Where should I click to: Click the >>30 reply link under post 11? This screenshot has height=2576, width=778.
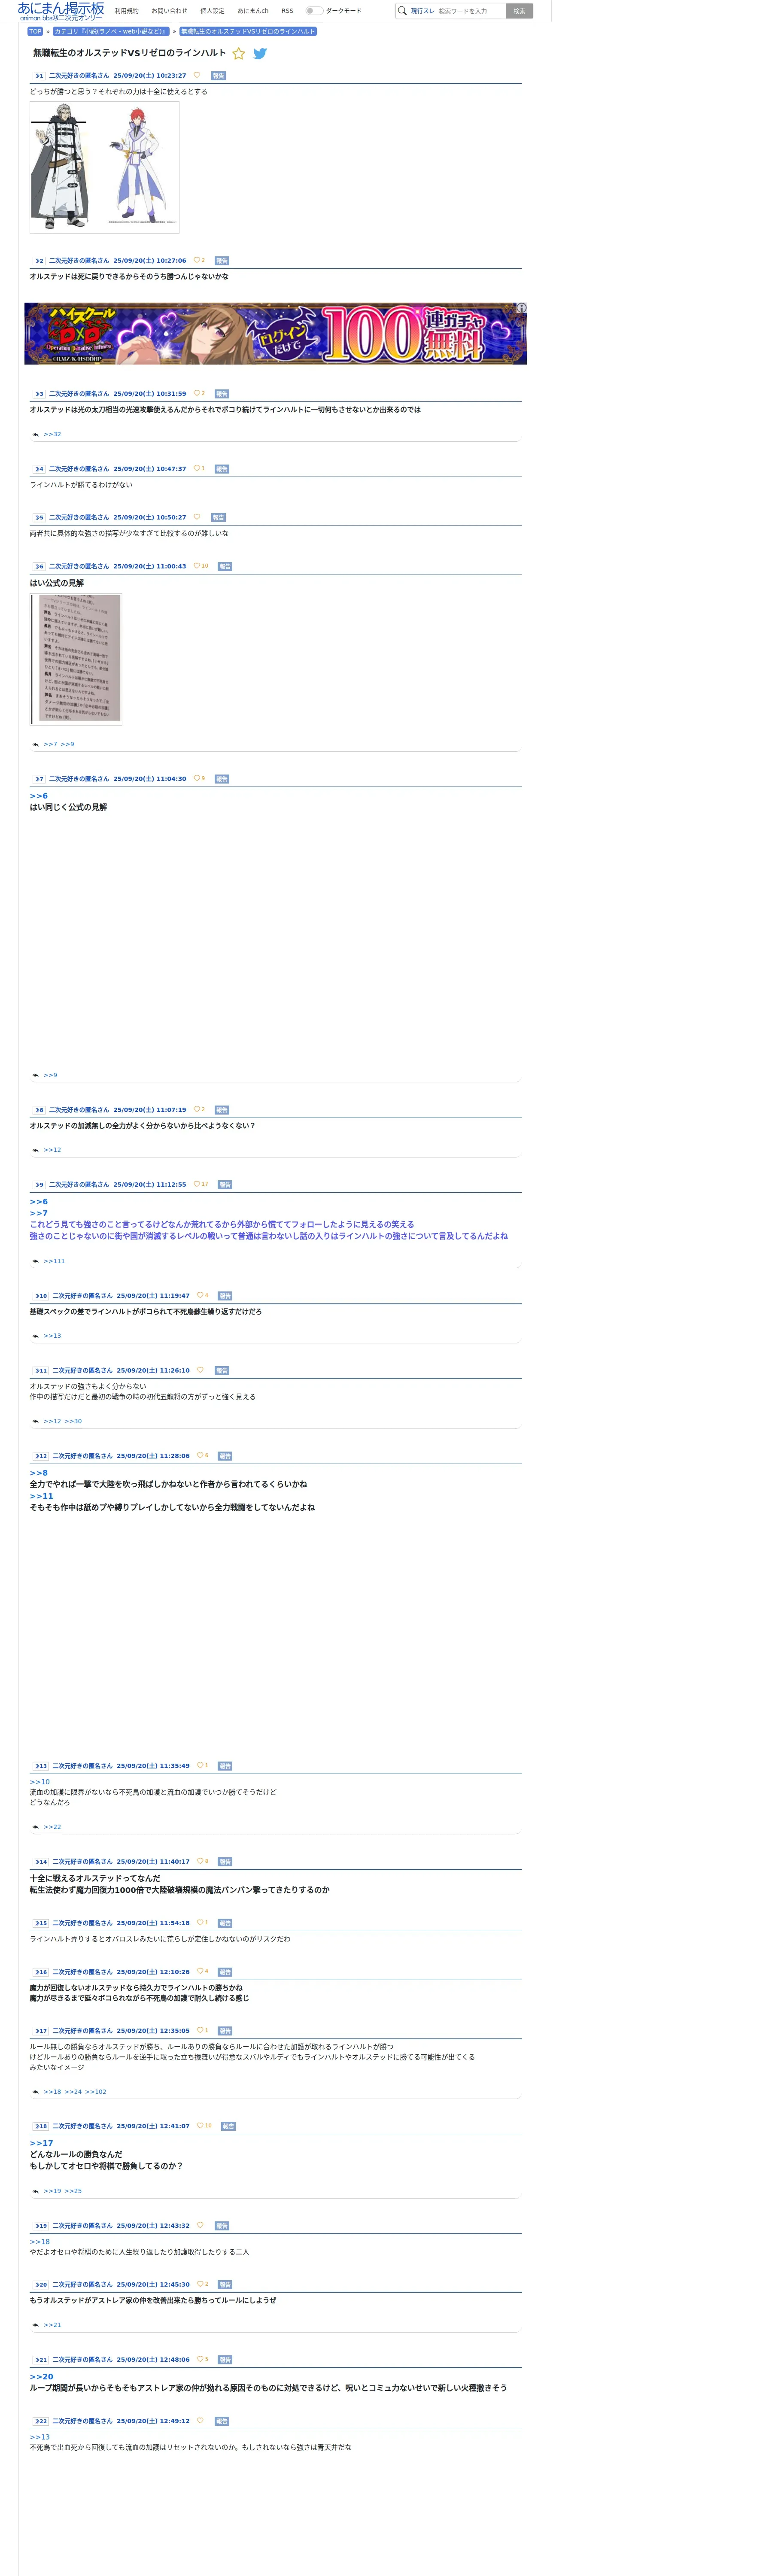(x=73, y=1421)
